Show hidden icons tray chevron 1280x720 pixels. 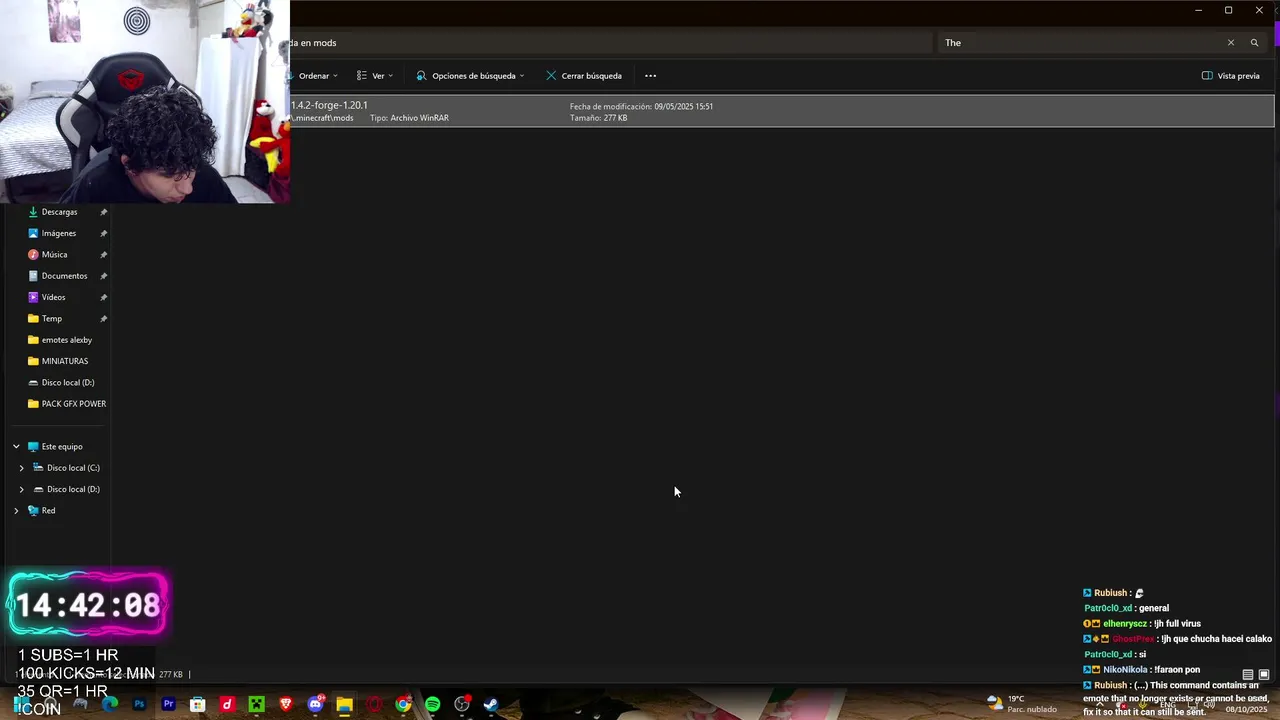point(1100,705)
